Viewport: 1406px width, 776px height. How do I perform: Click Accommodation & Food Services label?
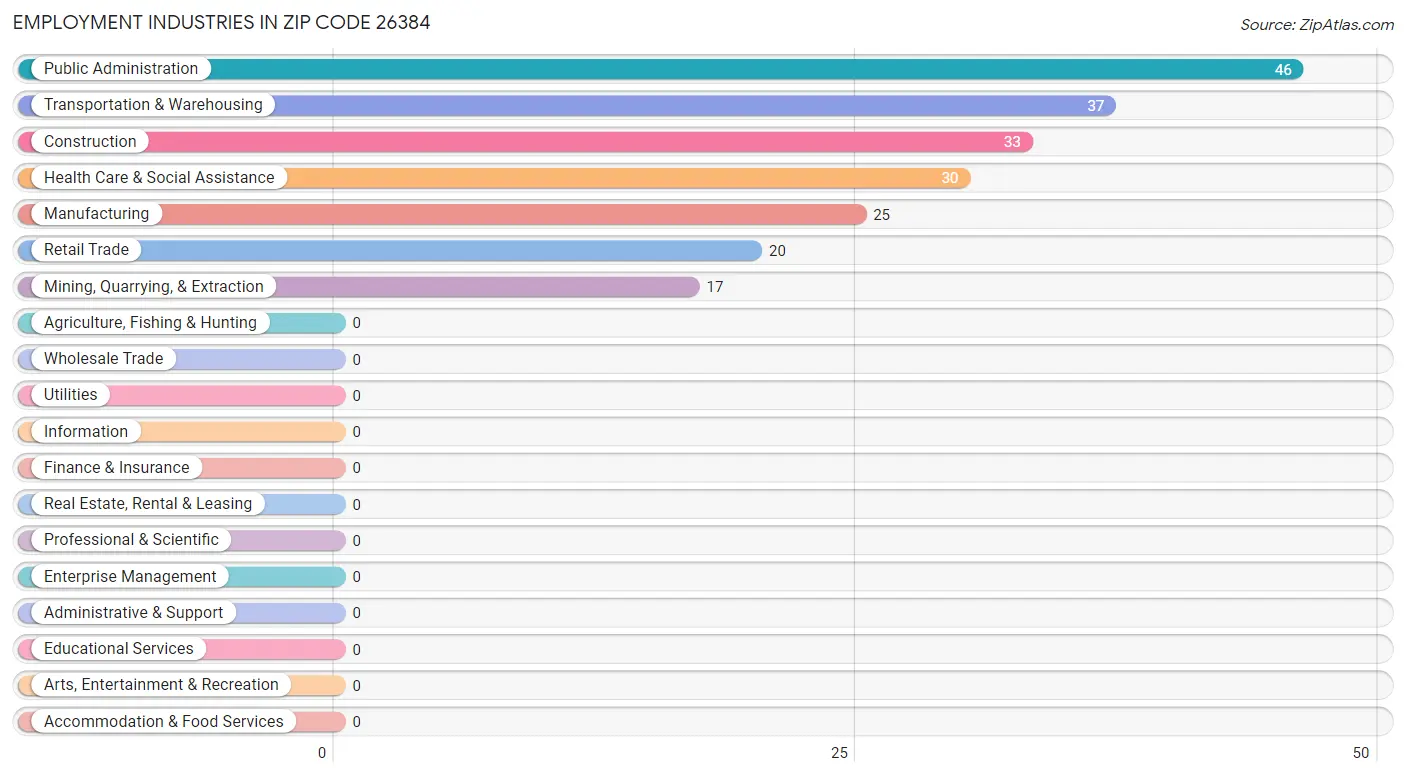coord(164,722)
